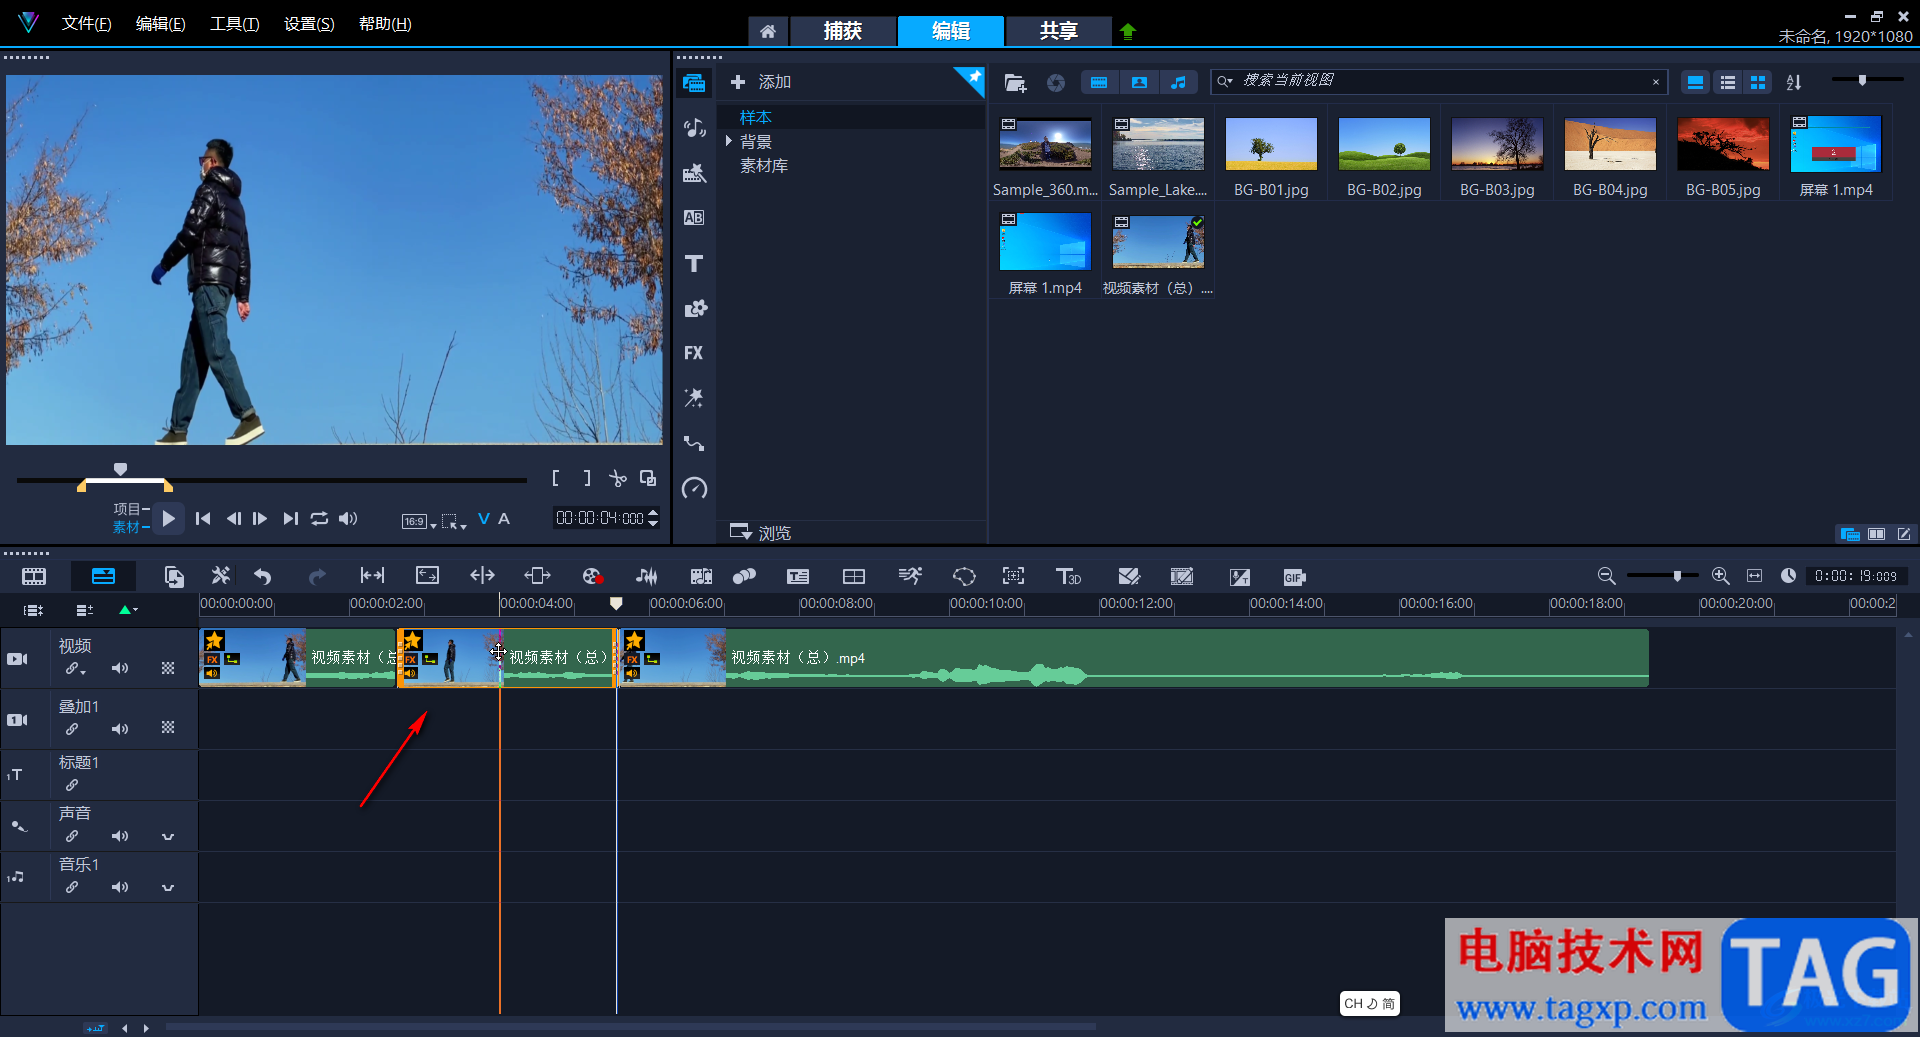Image resolution: width=1920 pixels, height=1037 pixels.
Task: Click the green upload arrow icon
Action: click(1128, 31)
